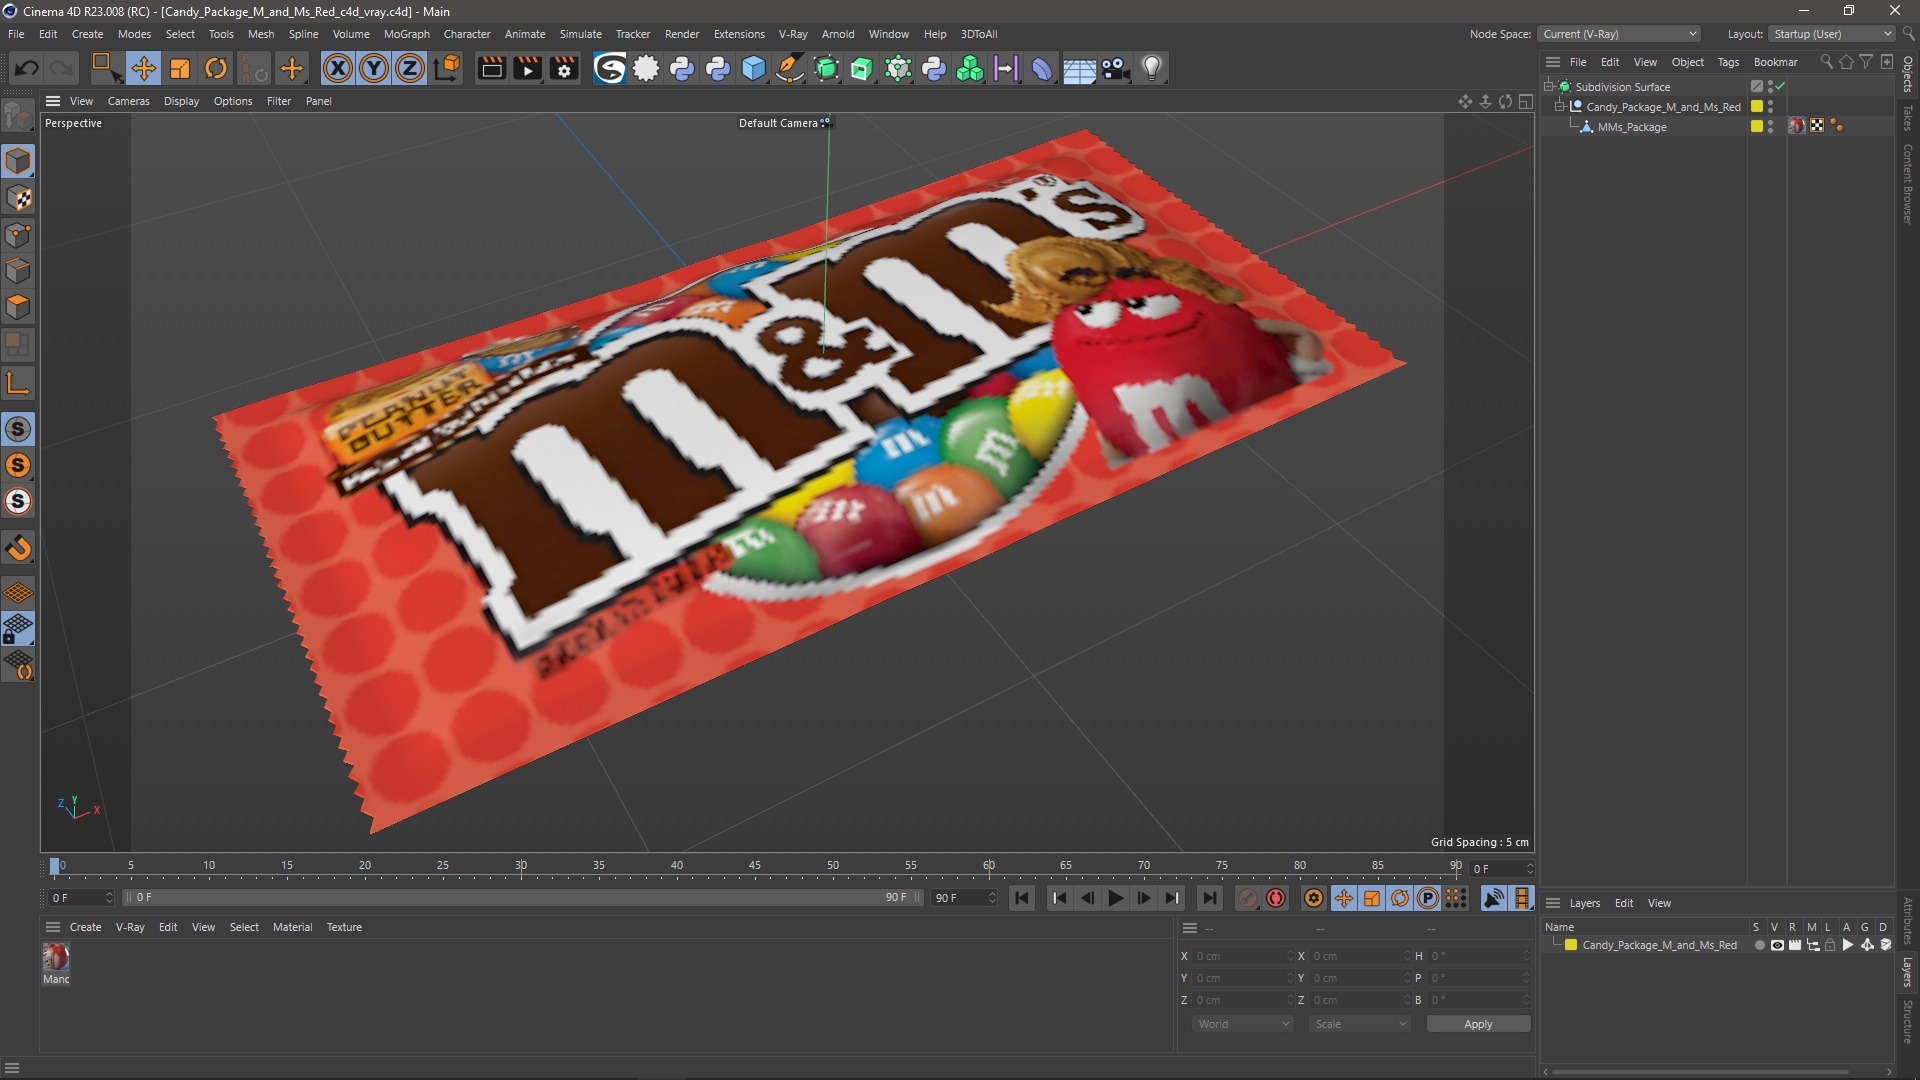Open Object Manager hamburger menu
The height and width of the screenshot is (1080, 1920).
[1553, 62]
